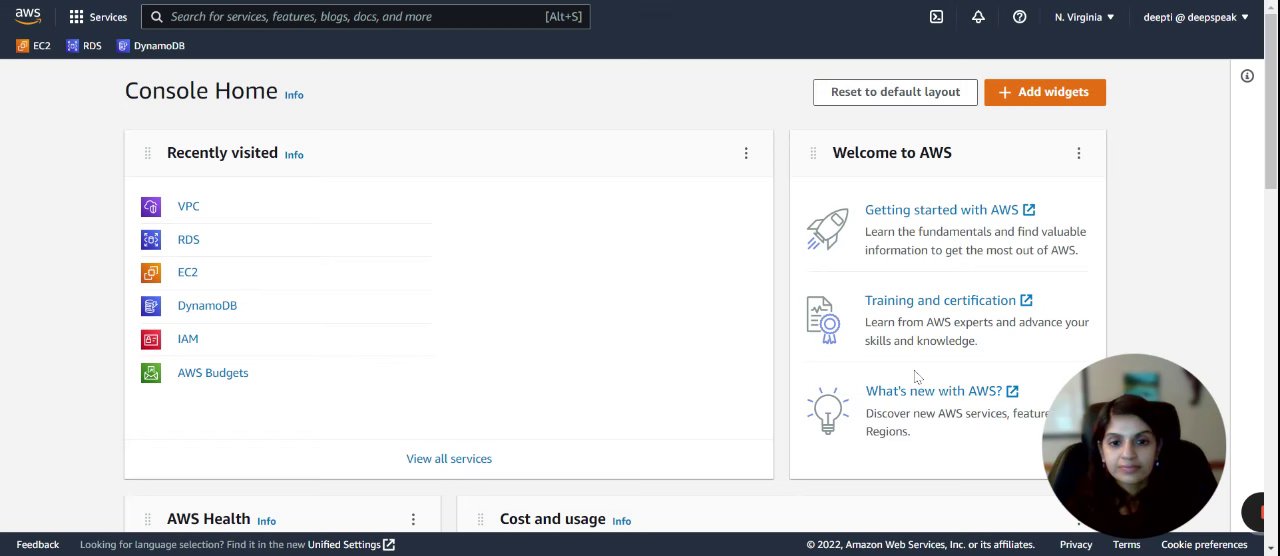Image resolution: width=1280 pixels, height=556 pixels.
Task: Click the RDS icon in Recently visited
Action: pos(151,240)
